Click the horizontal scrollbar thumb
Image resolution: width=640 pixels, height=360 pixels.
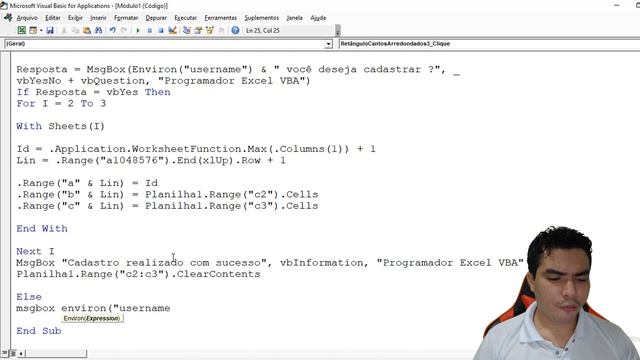[56, 353]
